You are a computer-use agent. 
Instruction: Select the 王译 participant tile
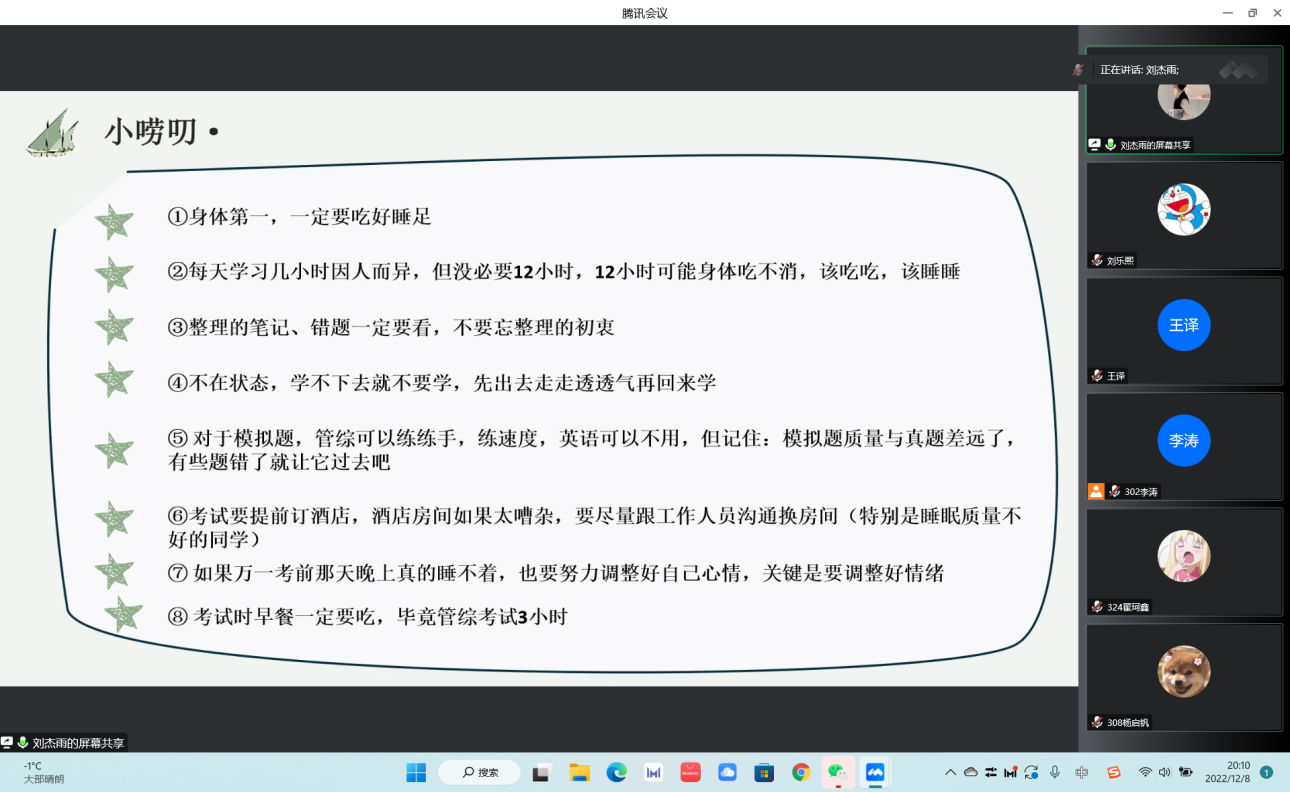tap(1184, 330)
